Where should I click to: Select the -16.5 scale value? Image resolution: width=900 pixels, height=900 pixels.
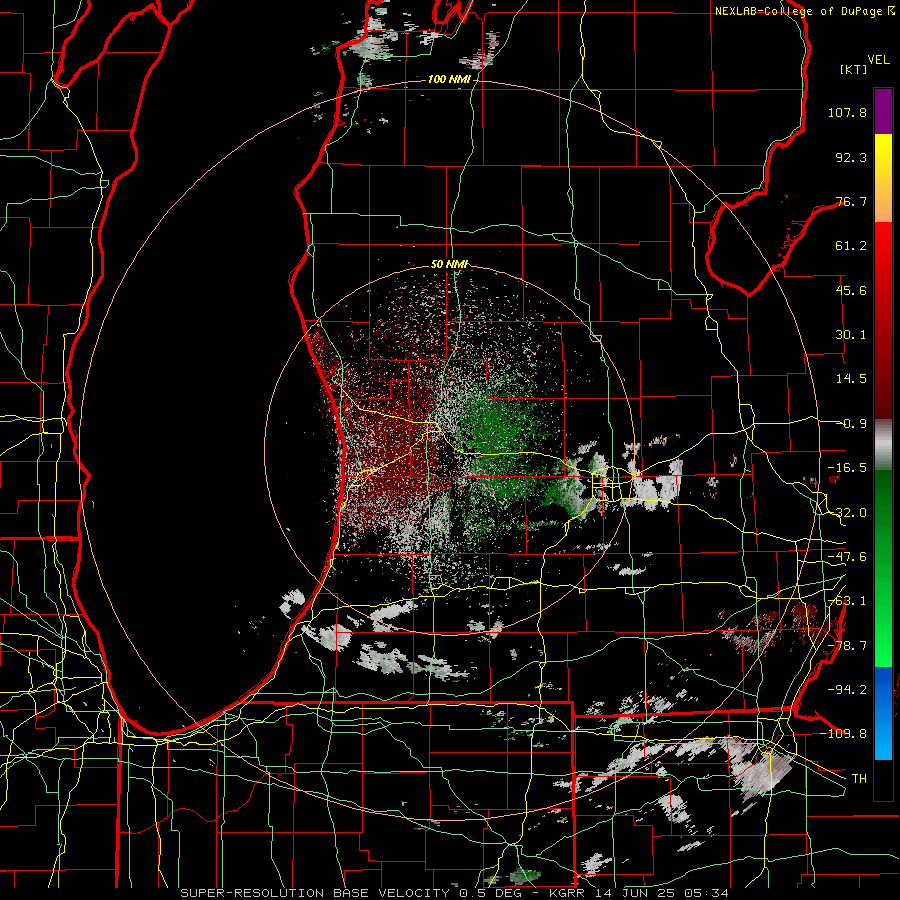(847, 468)
